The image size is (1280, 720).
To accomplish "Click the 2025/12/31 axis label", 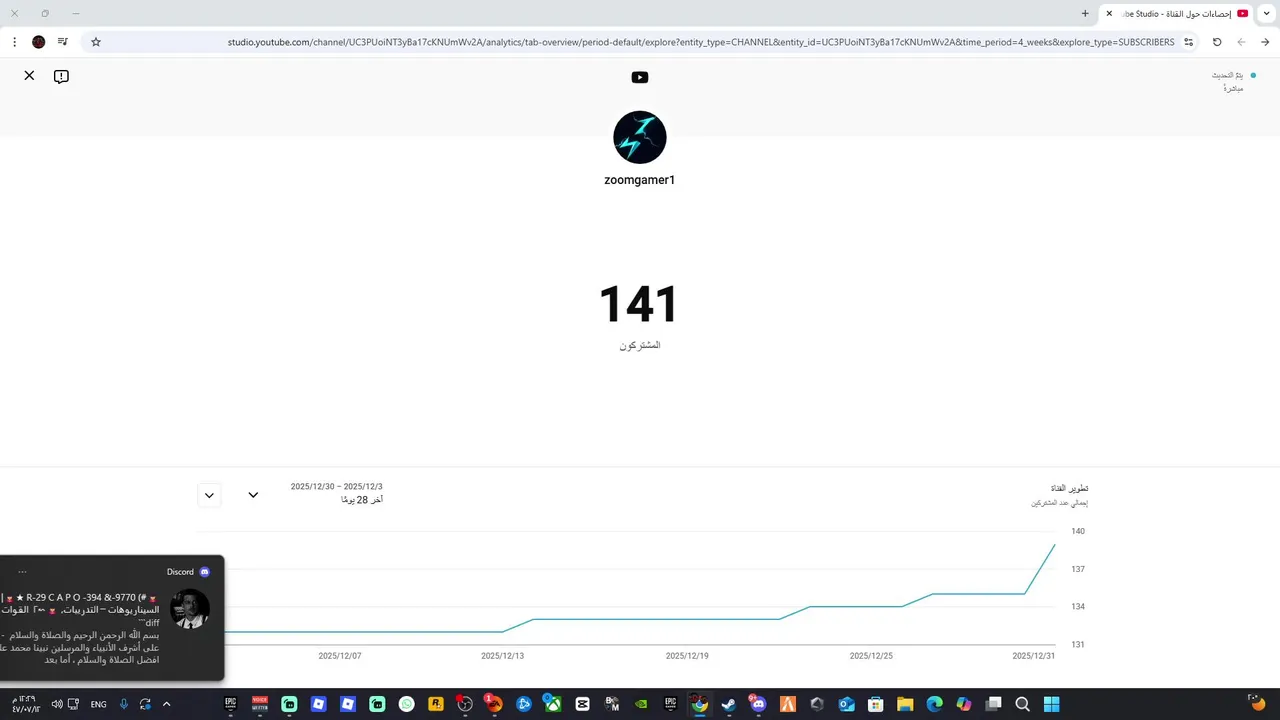I will click(x=1034, y=656).
